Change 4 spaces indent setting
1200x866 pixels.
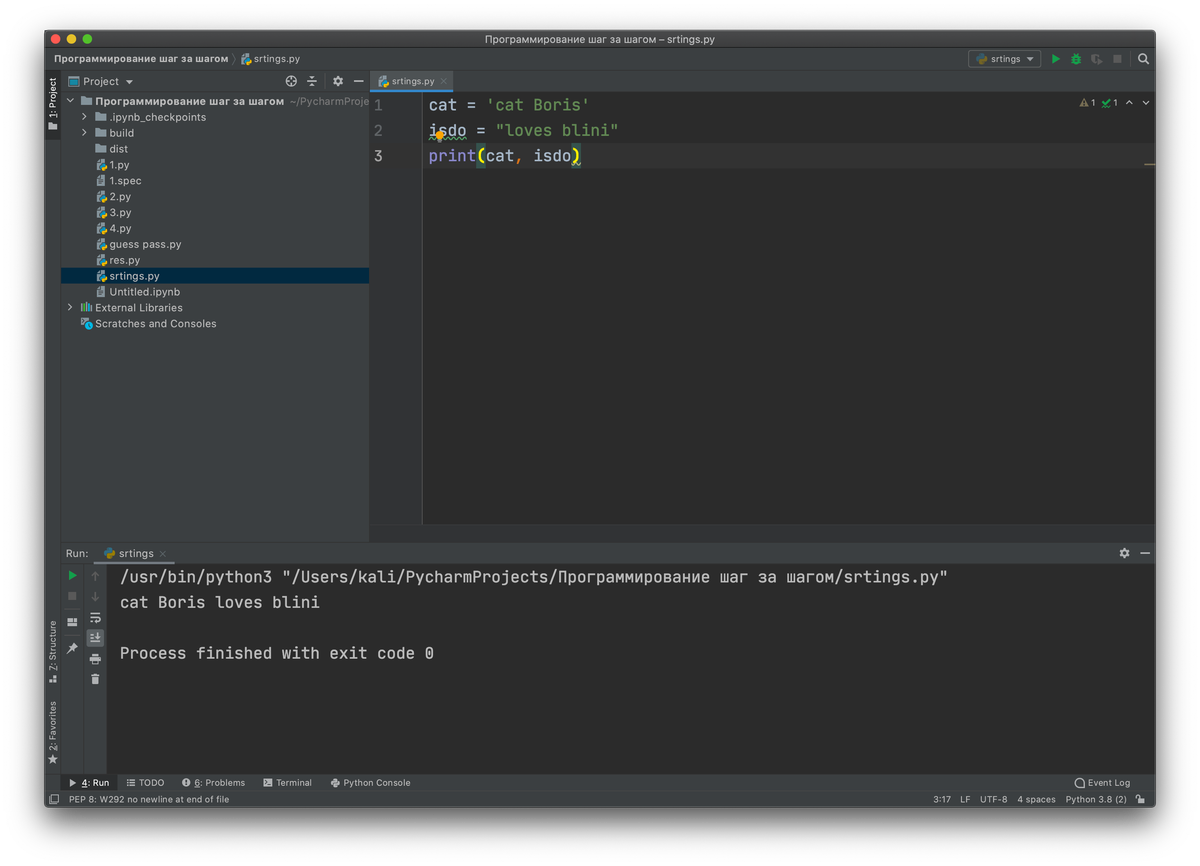1036,799
